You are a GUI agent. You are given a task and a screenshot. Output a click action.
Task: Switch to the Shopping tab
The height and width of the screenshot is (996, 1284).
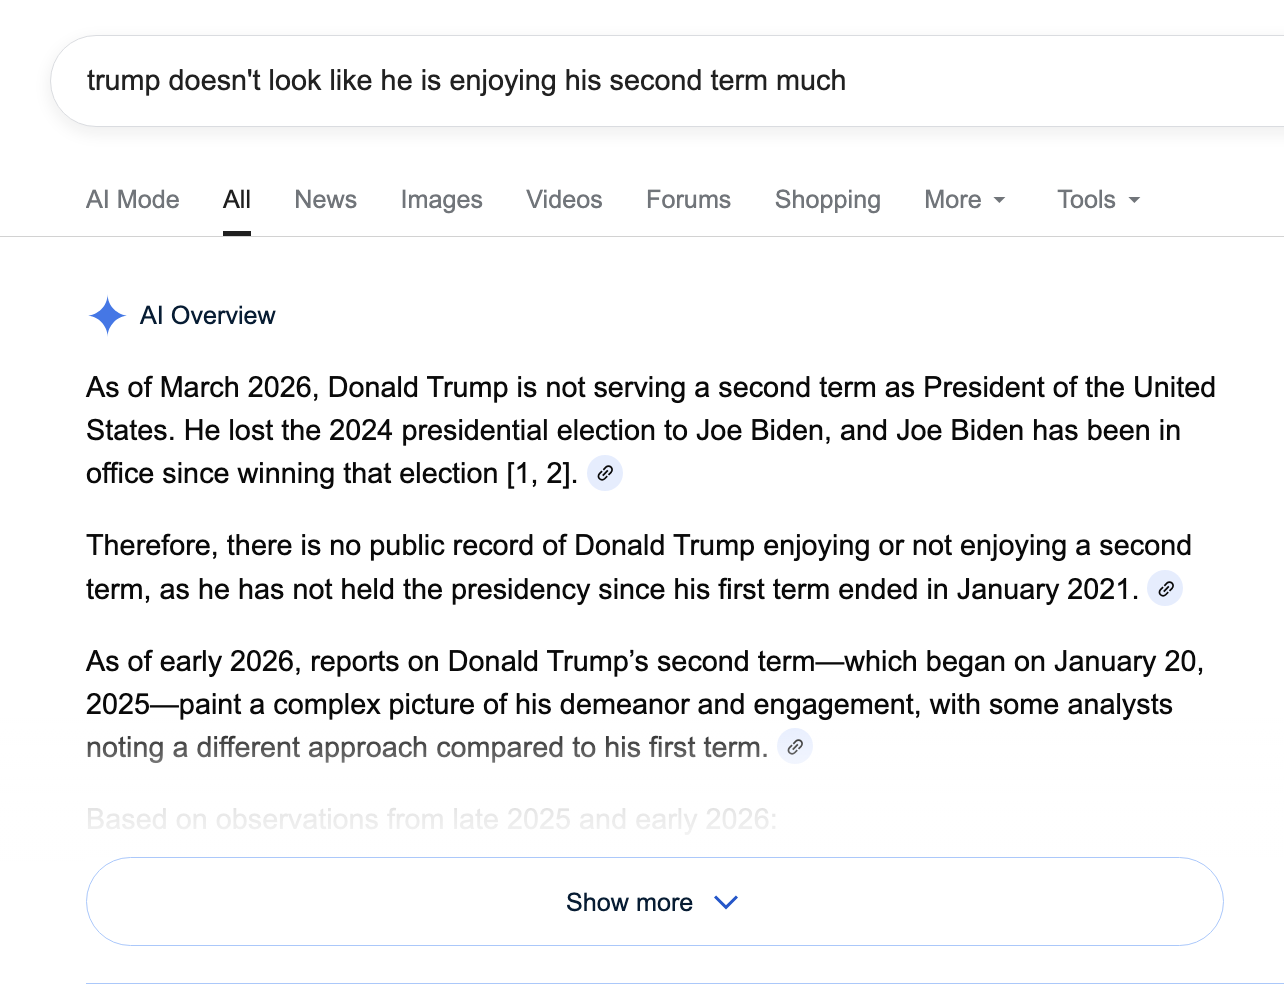(x=828, y=200)
